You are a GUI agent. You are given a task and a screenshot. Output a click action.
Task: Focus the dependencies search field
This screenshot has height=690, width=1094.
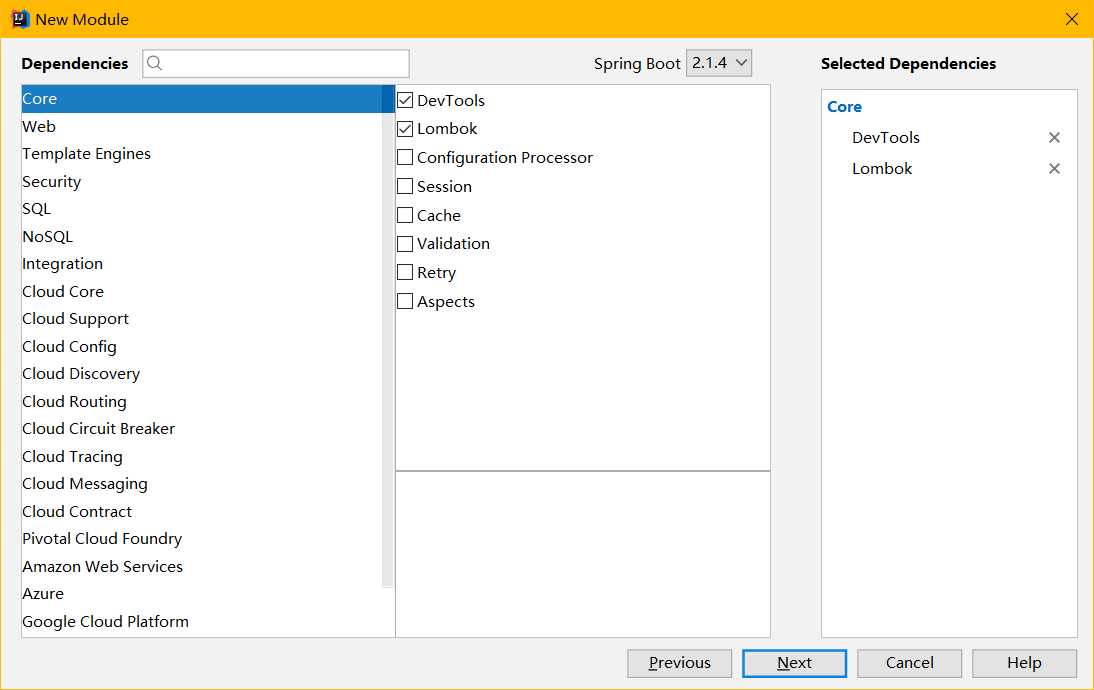(276, 63)
